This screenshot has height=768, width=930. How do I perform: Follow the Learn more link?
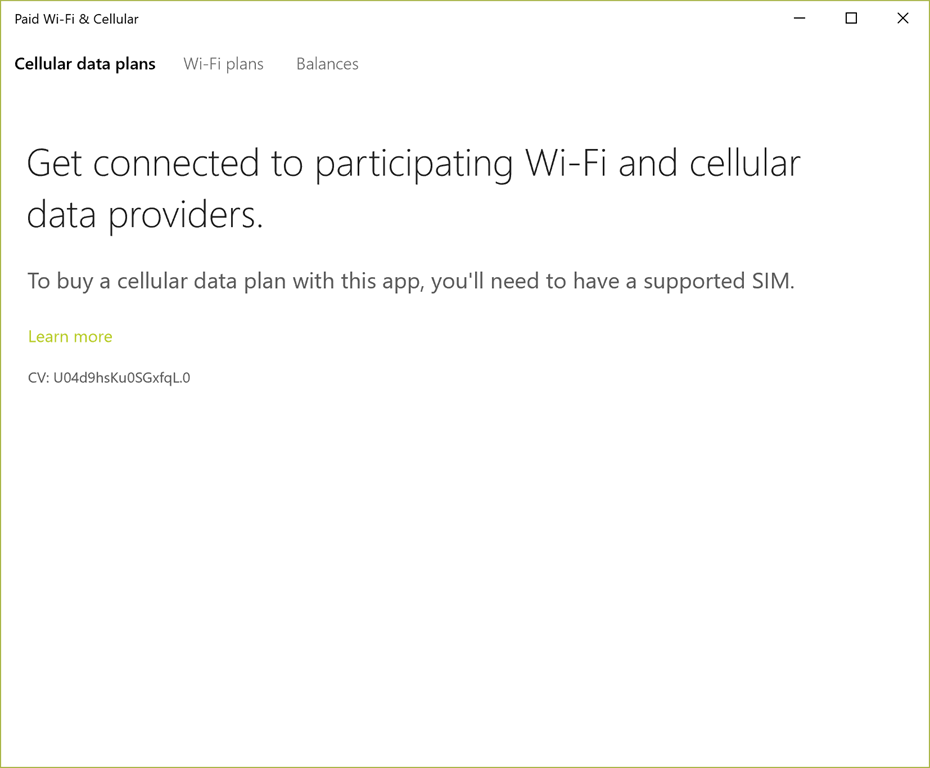pos(70,337)
